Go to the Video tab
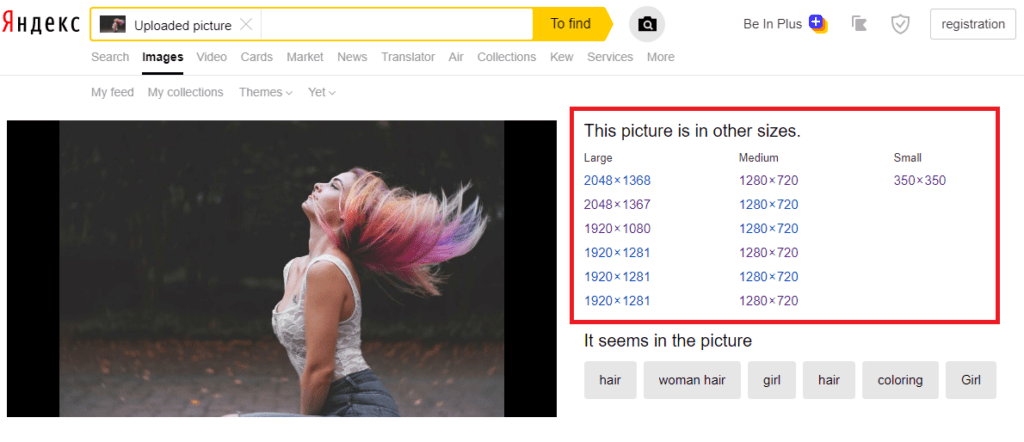The height and width of the screenshot is (442, 1024). (x=212, y=57)
